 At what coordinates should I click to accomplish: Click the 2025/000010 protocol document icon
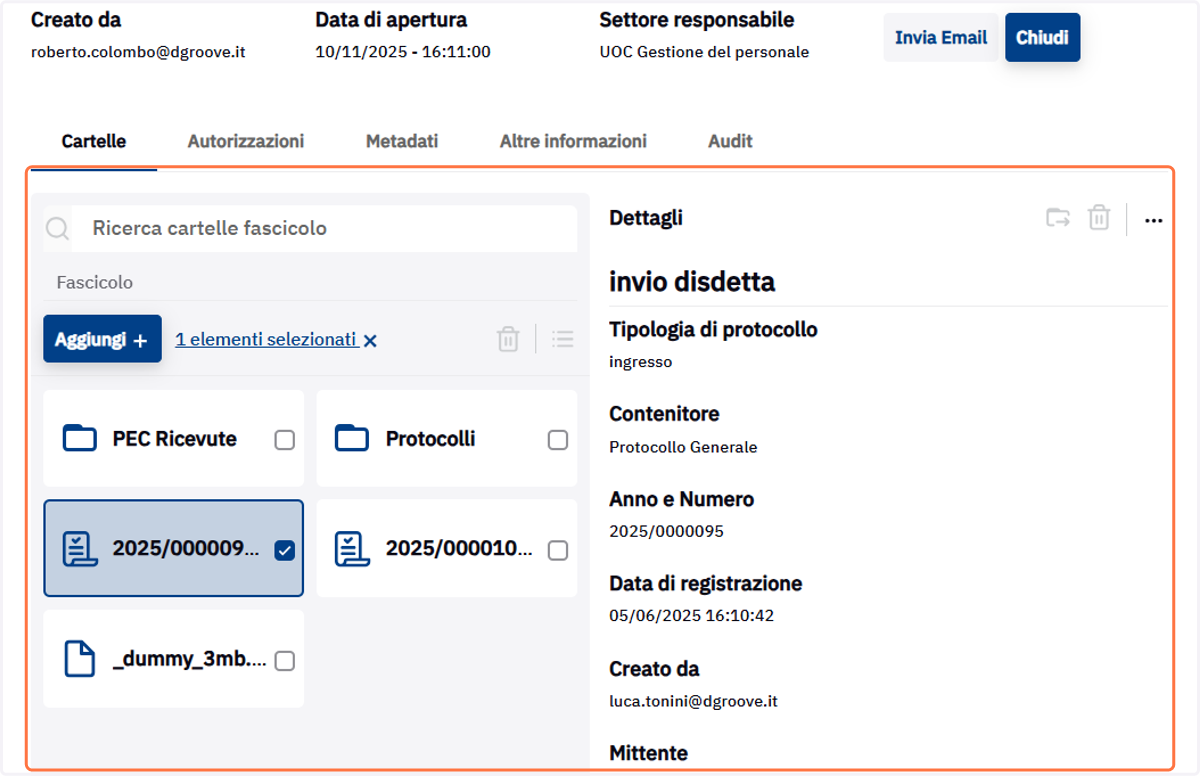[x=352, y=549]
